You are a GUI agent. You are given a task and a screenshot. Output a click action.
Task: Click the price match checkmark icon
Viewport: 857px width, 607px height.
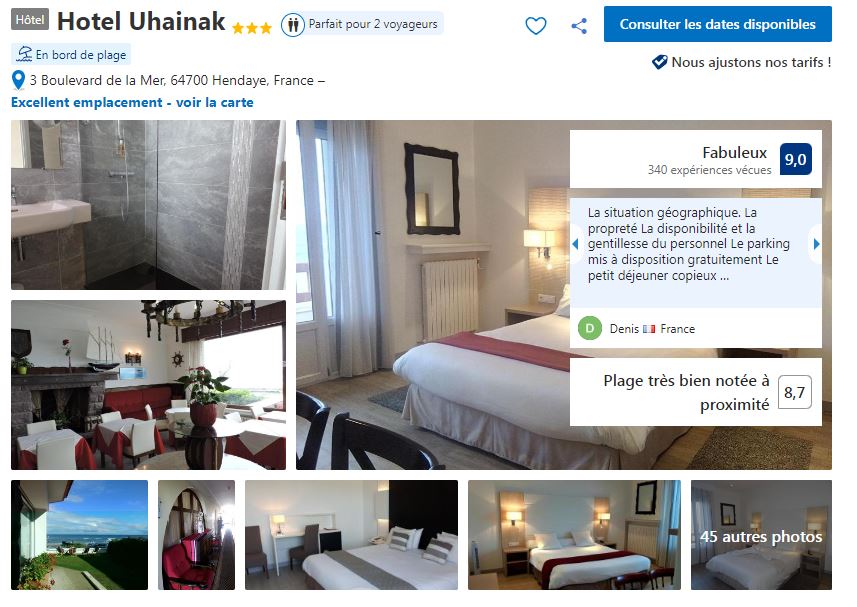(660, 62)
